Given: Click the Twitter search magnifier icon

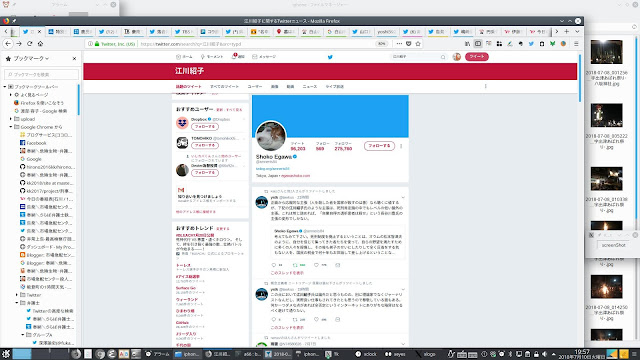Looking at the screenshot, I should point(443,57).
